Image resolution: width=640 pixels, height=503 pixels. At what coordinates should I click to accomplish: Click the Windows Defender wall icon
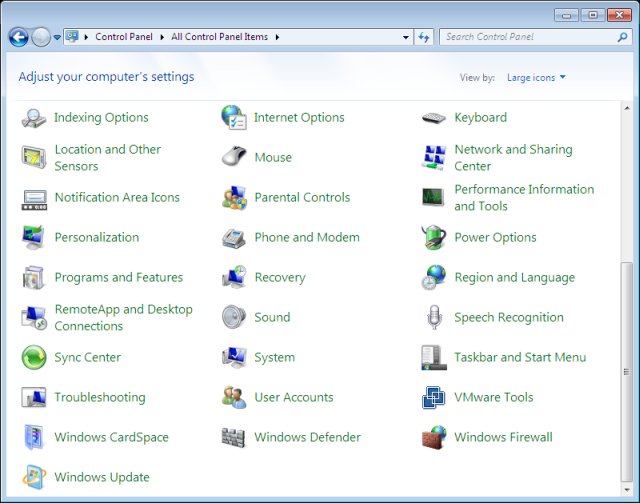coord(233,437)
